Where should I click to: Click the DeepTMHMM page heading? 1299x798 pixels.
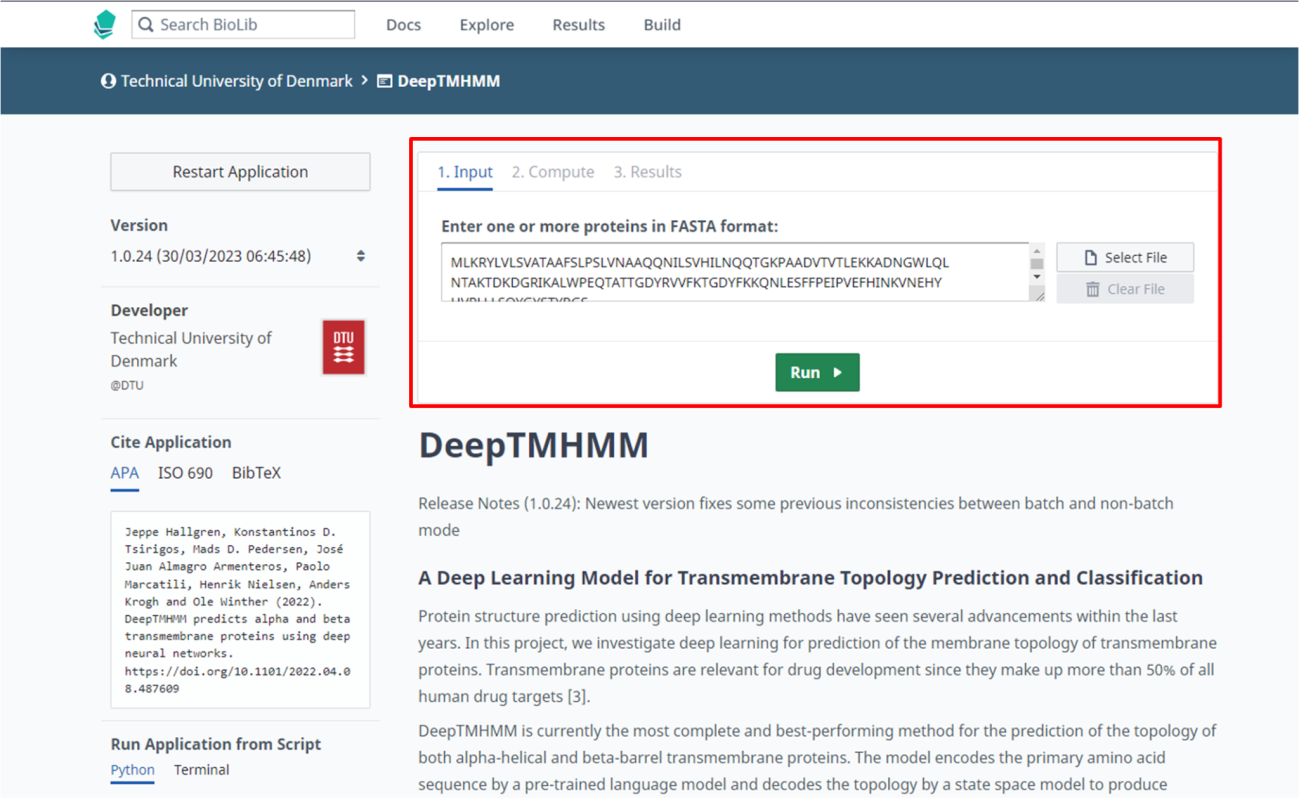534,445
